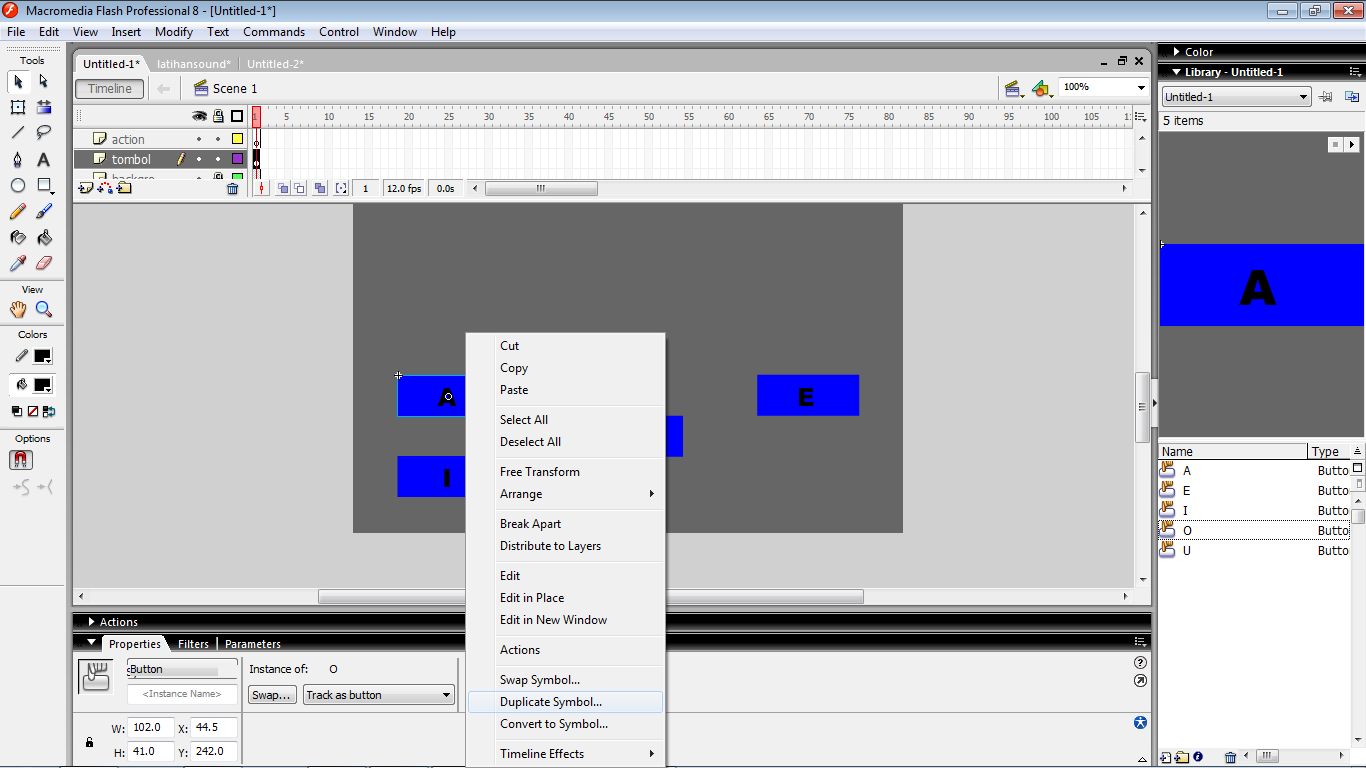
Task: Select the Paint Bucket tool
Action: pyautogui.click(x=44, y=238)
